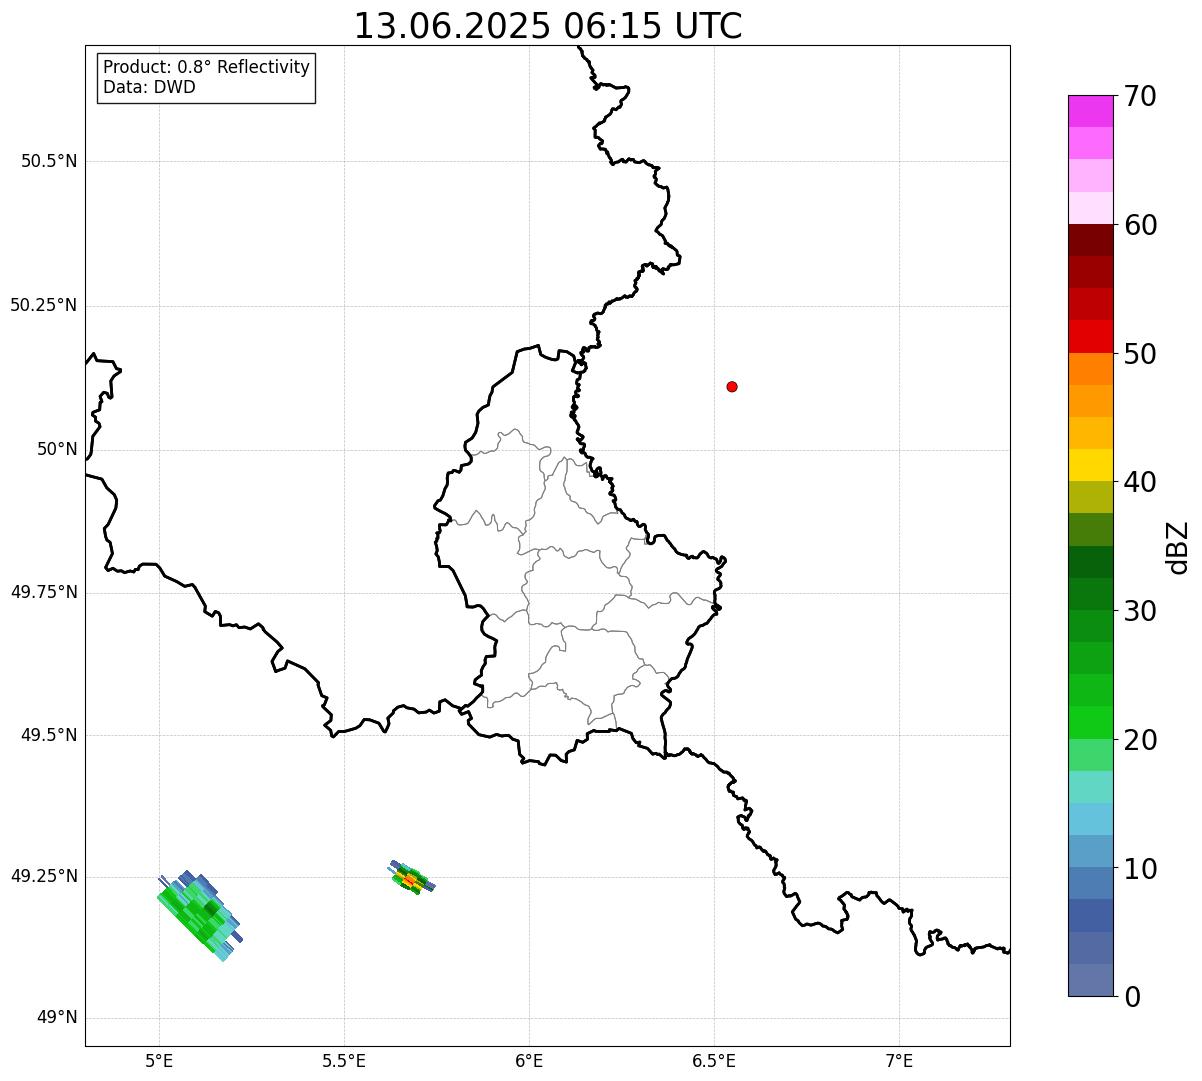Click the red radar site marker dot
The image size is (1202, 1081).
coord(732,386)
